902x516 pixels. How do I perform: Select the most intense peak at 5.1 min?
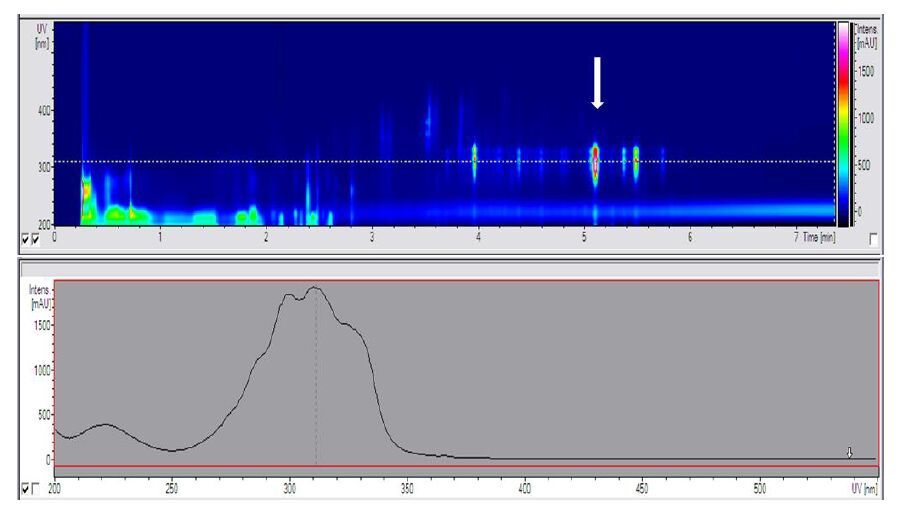pos(595,162)
